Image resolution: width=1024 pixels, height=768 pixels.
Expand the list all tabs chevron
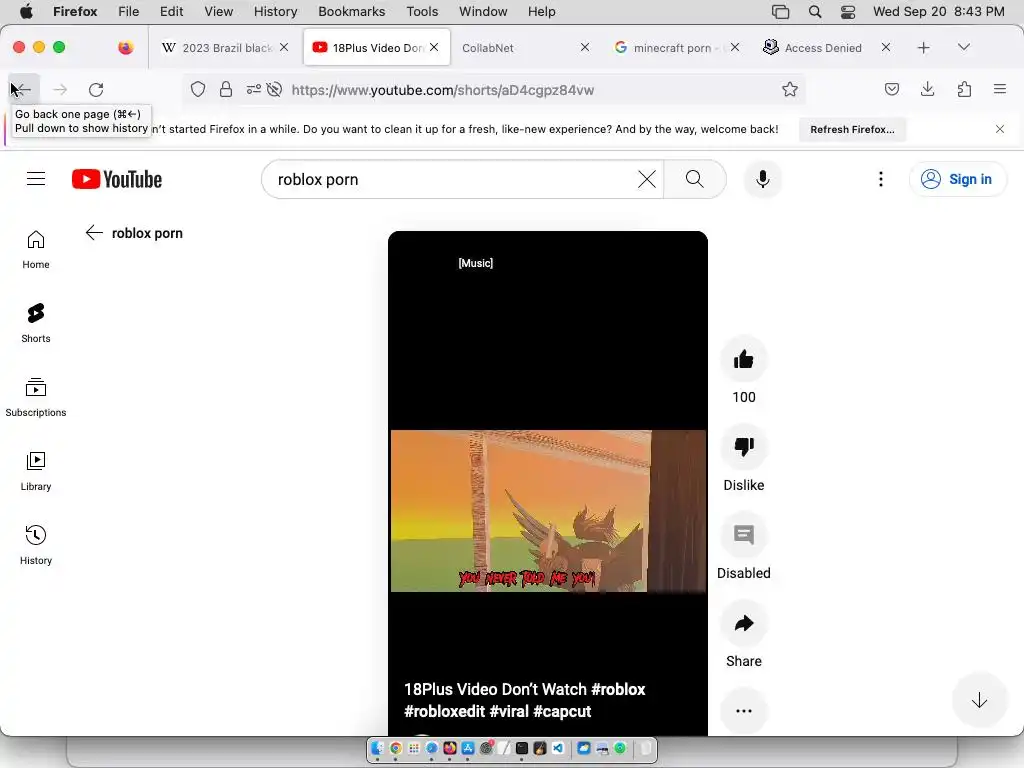[963, 47]
